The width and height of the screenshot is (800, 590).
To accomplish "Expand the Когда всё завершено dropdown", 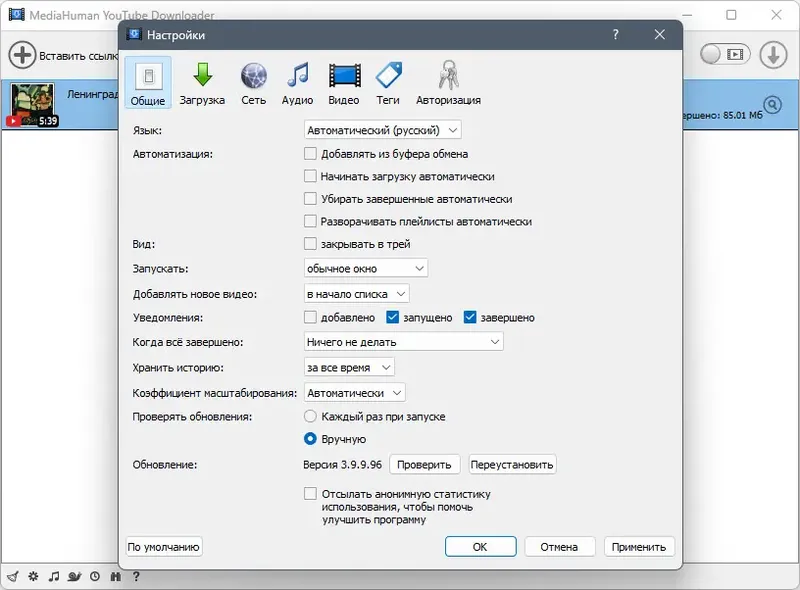I will (x=403, y=342).
